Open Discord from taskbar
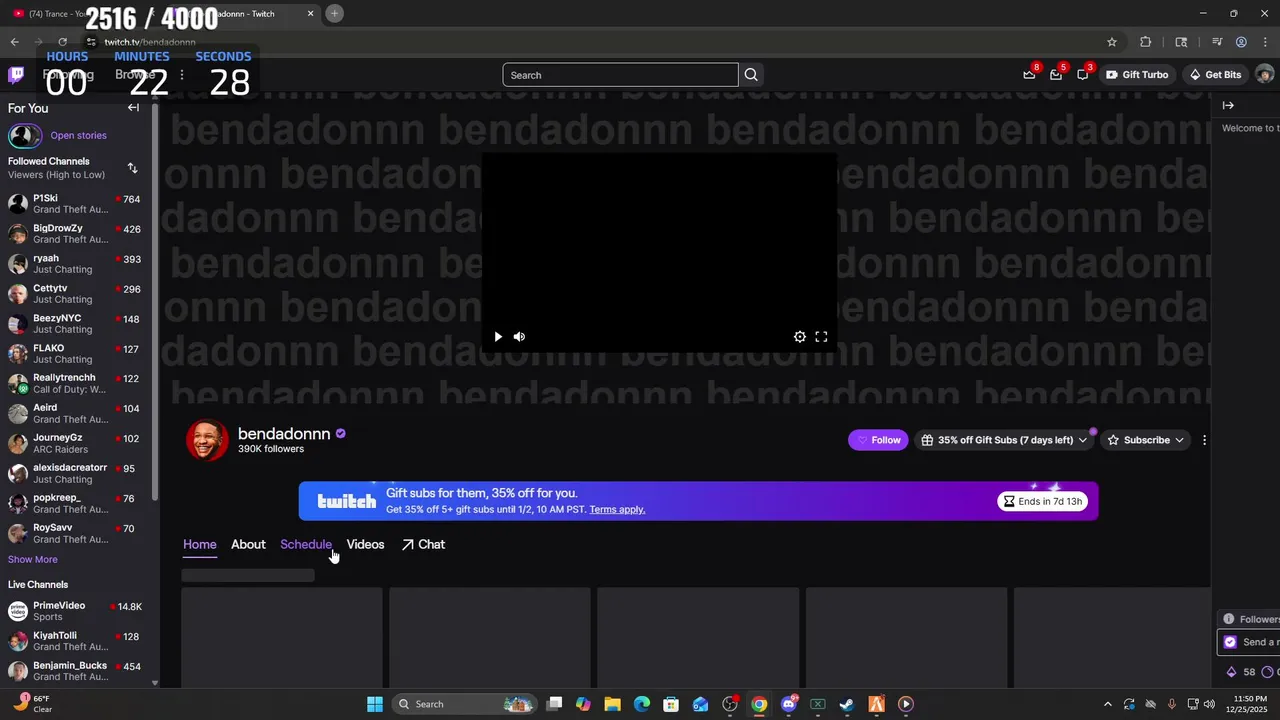The image size is (1280, 720). [x=789, y=704]
